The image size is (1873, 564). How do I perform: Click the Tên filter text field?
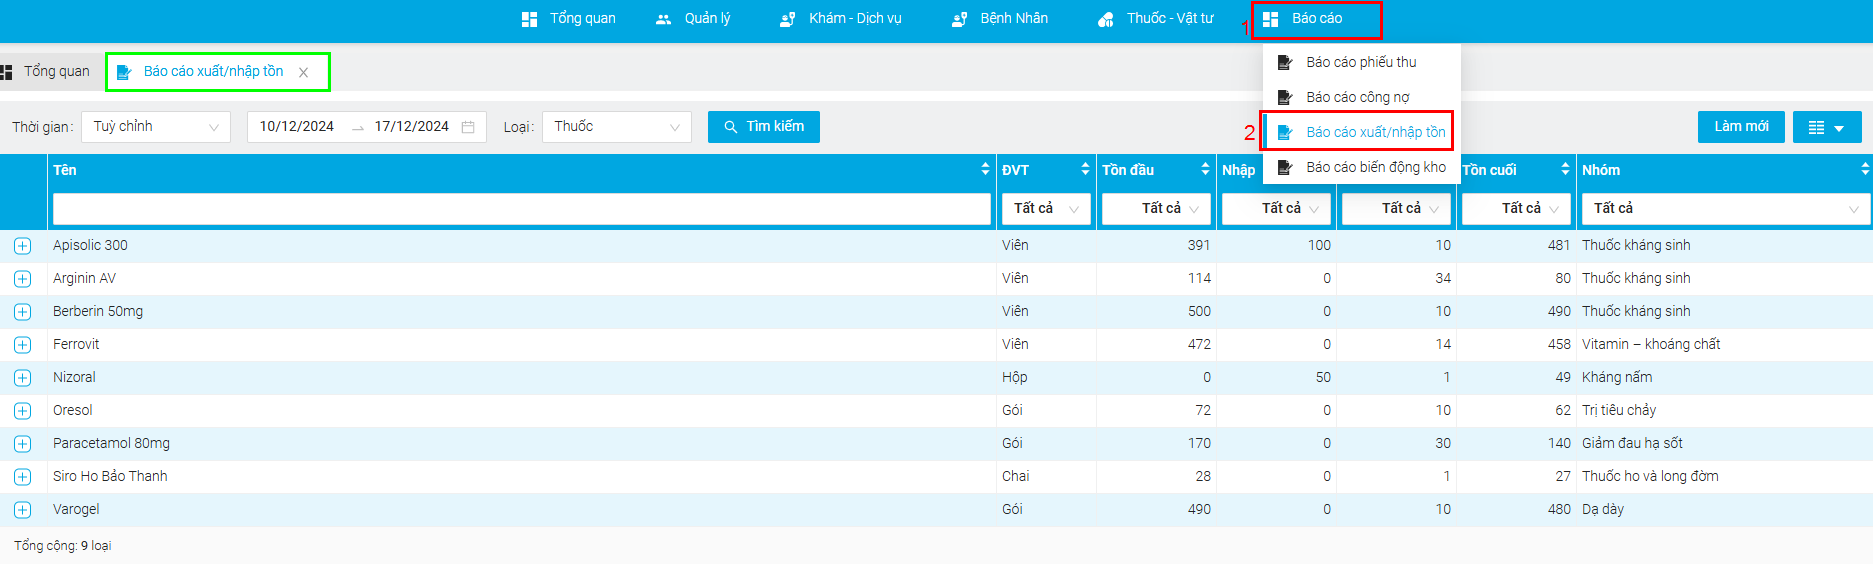pos(522,209)
